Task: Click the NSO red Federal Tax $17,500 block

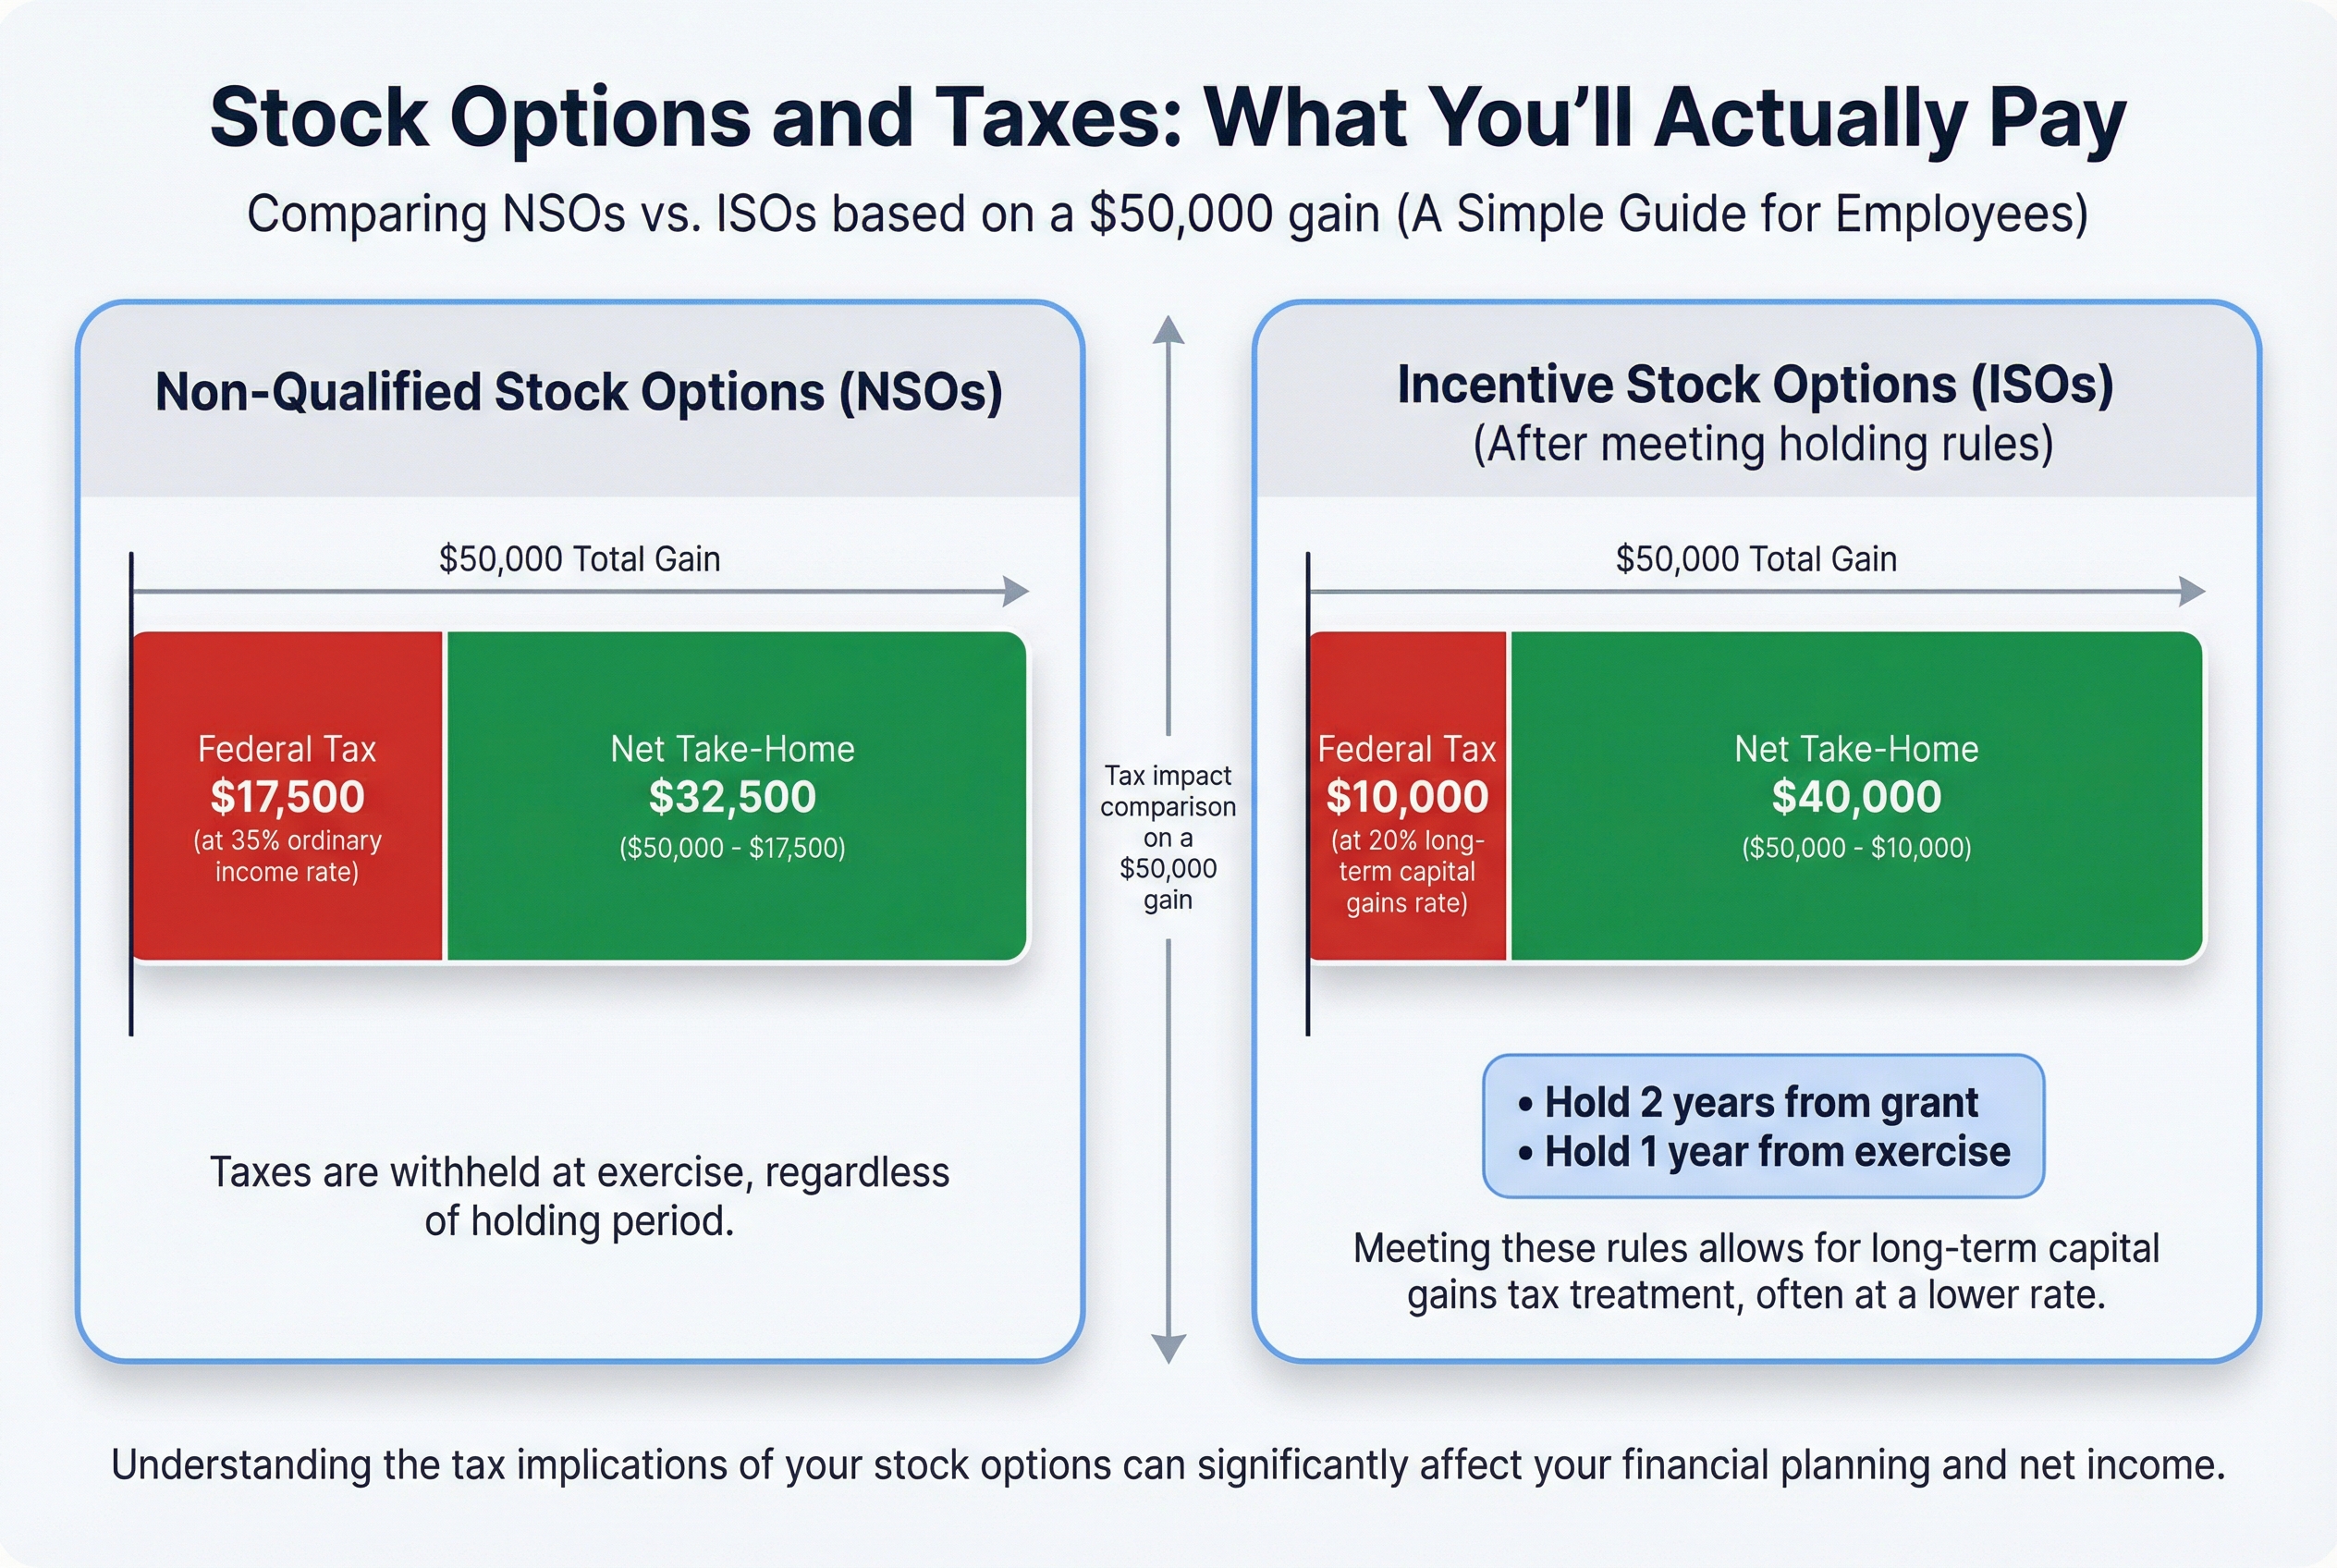Action: coord(287,796)
